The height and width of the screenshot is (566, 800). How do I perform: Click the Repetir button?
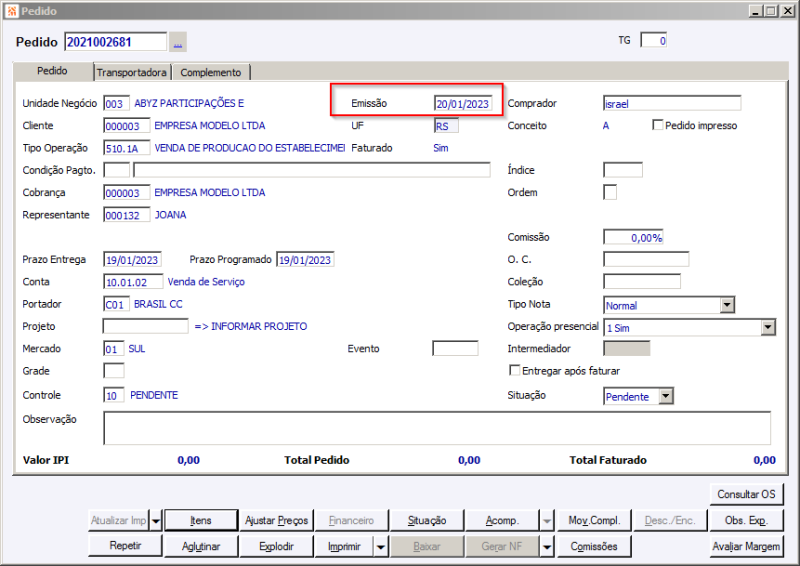coord(125,546)
